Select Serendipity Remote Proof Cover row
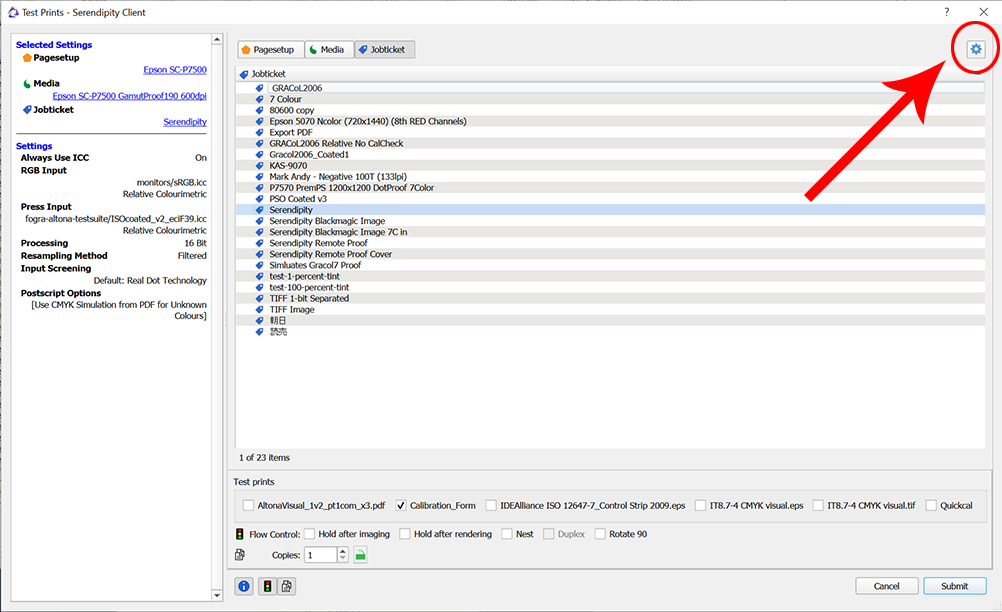Viewport: 1002px width, 612px height. coord(610,254)
